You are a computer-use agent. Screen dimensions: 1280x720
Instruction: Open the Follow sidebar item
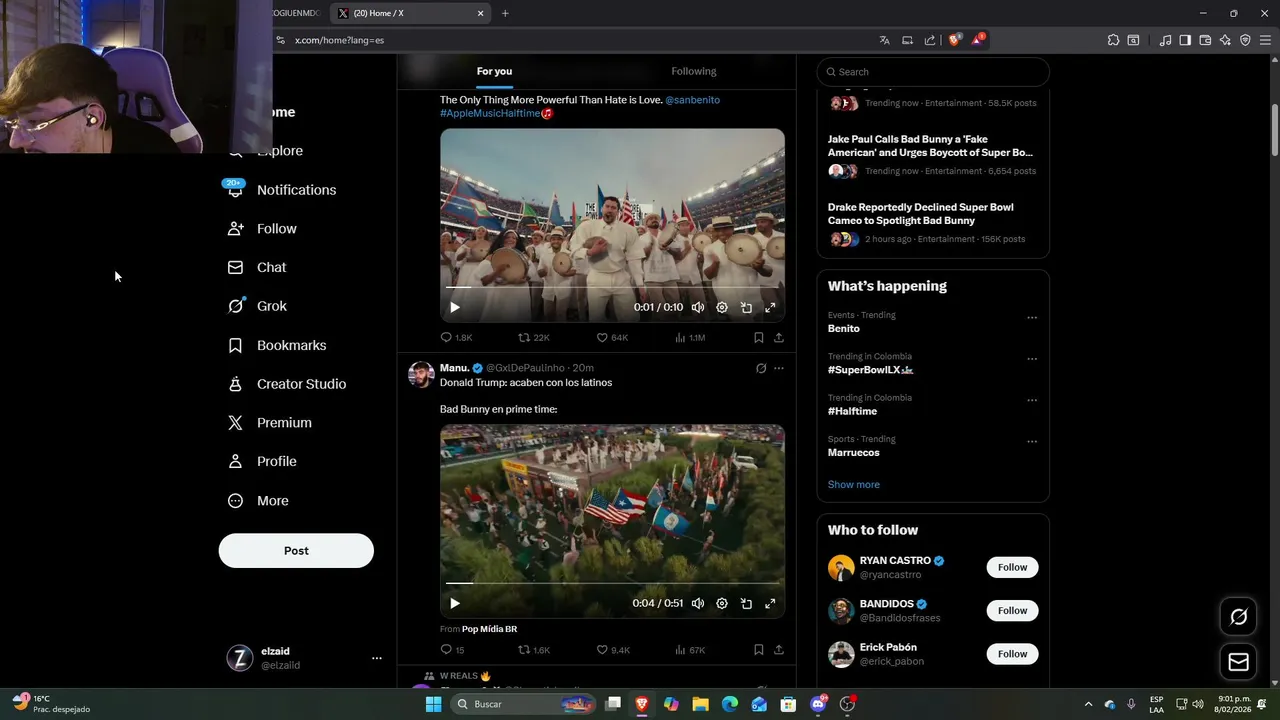click(x=262, y=229)
